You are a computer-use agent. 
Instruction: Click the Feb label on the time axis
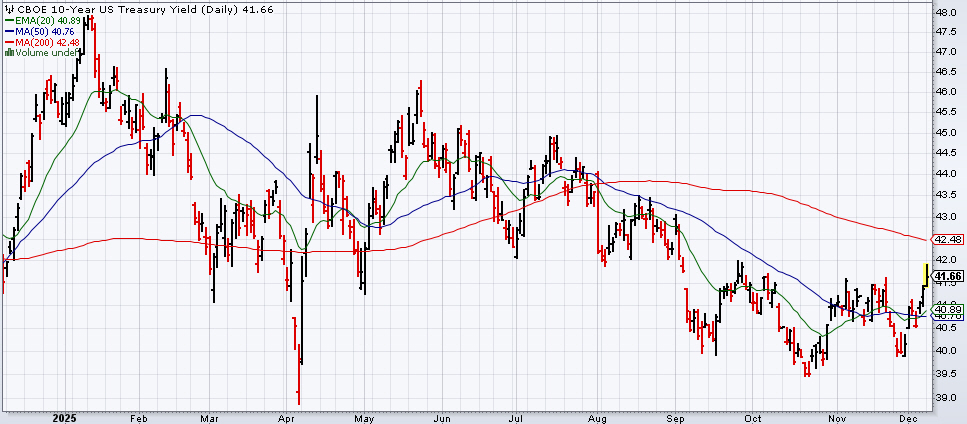138,418
